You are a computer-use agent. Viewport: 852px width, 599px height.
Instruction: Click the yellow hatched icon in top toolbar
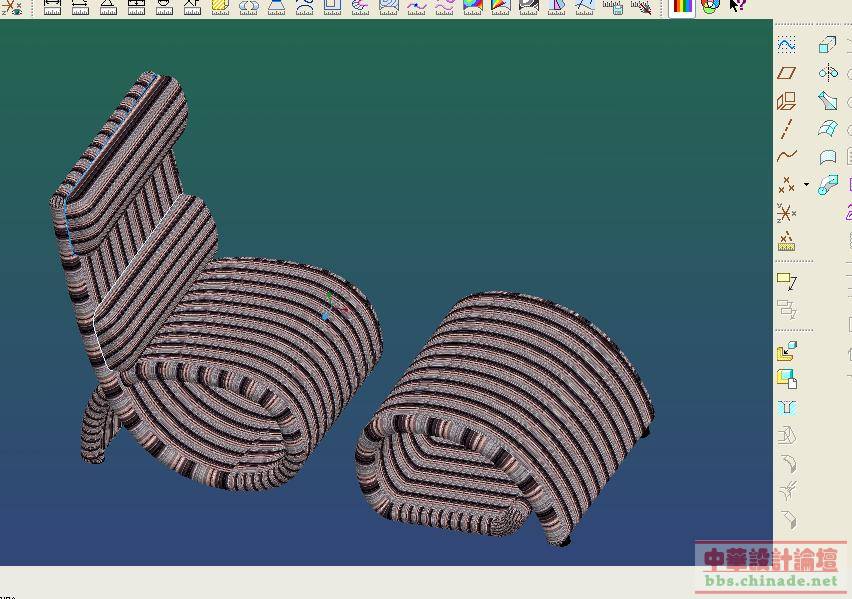[x=220, y=7]
